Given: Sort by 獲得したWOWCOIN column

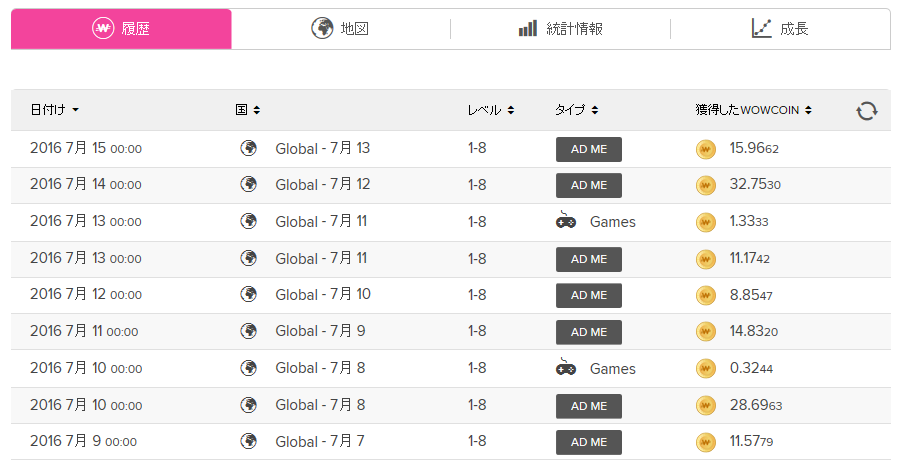Looking at the screenshot, I should 753,110.
